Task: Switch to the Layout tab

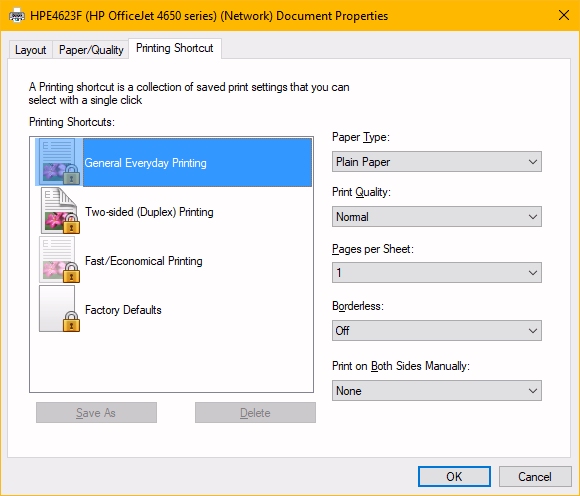Action: coord(30,50)
